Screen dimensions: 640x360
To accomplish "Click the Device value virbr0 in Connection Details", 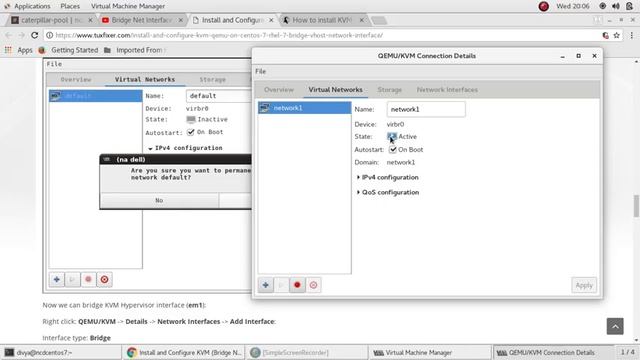I will point(395,124).
